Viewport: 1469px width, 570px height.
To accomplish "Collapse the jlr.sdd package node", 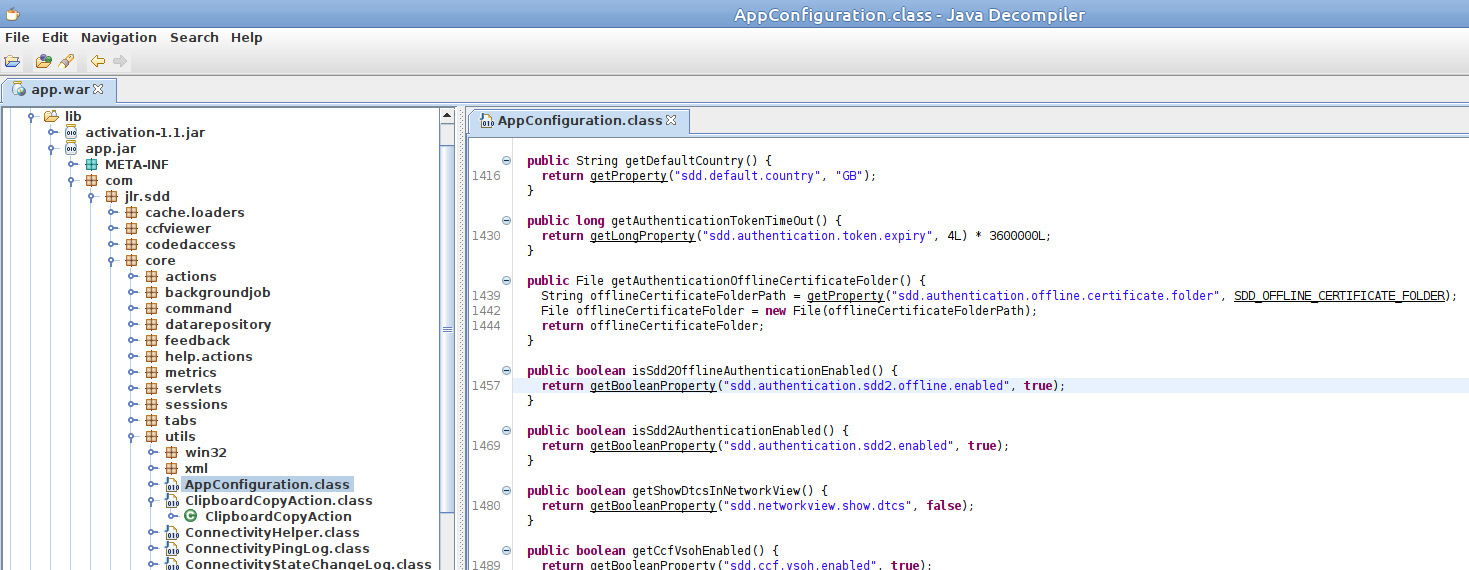I will click(x=91, y=196).
